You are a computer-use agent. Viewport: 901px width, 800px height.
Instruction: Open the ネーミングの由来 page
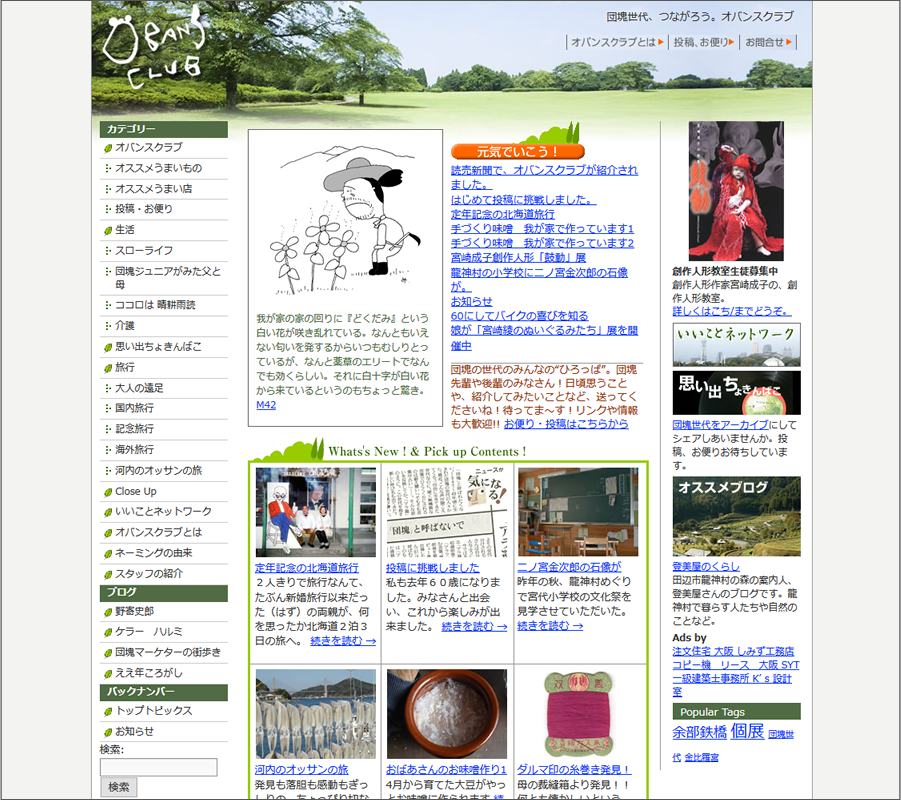(x=153, y=553)
